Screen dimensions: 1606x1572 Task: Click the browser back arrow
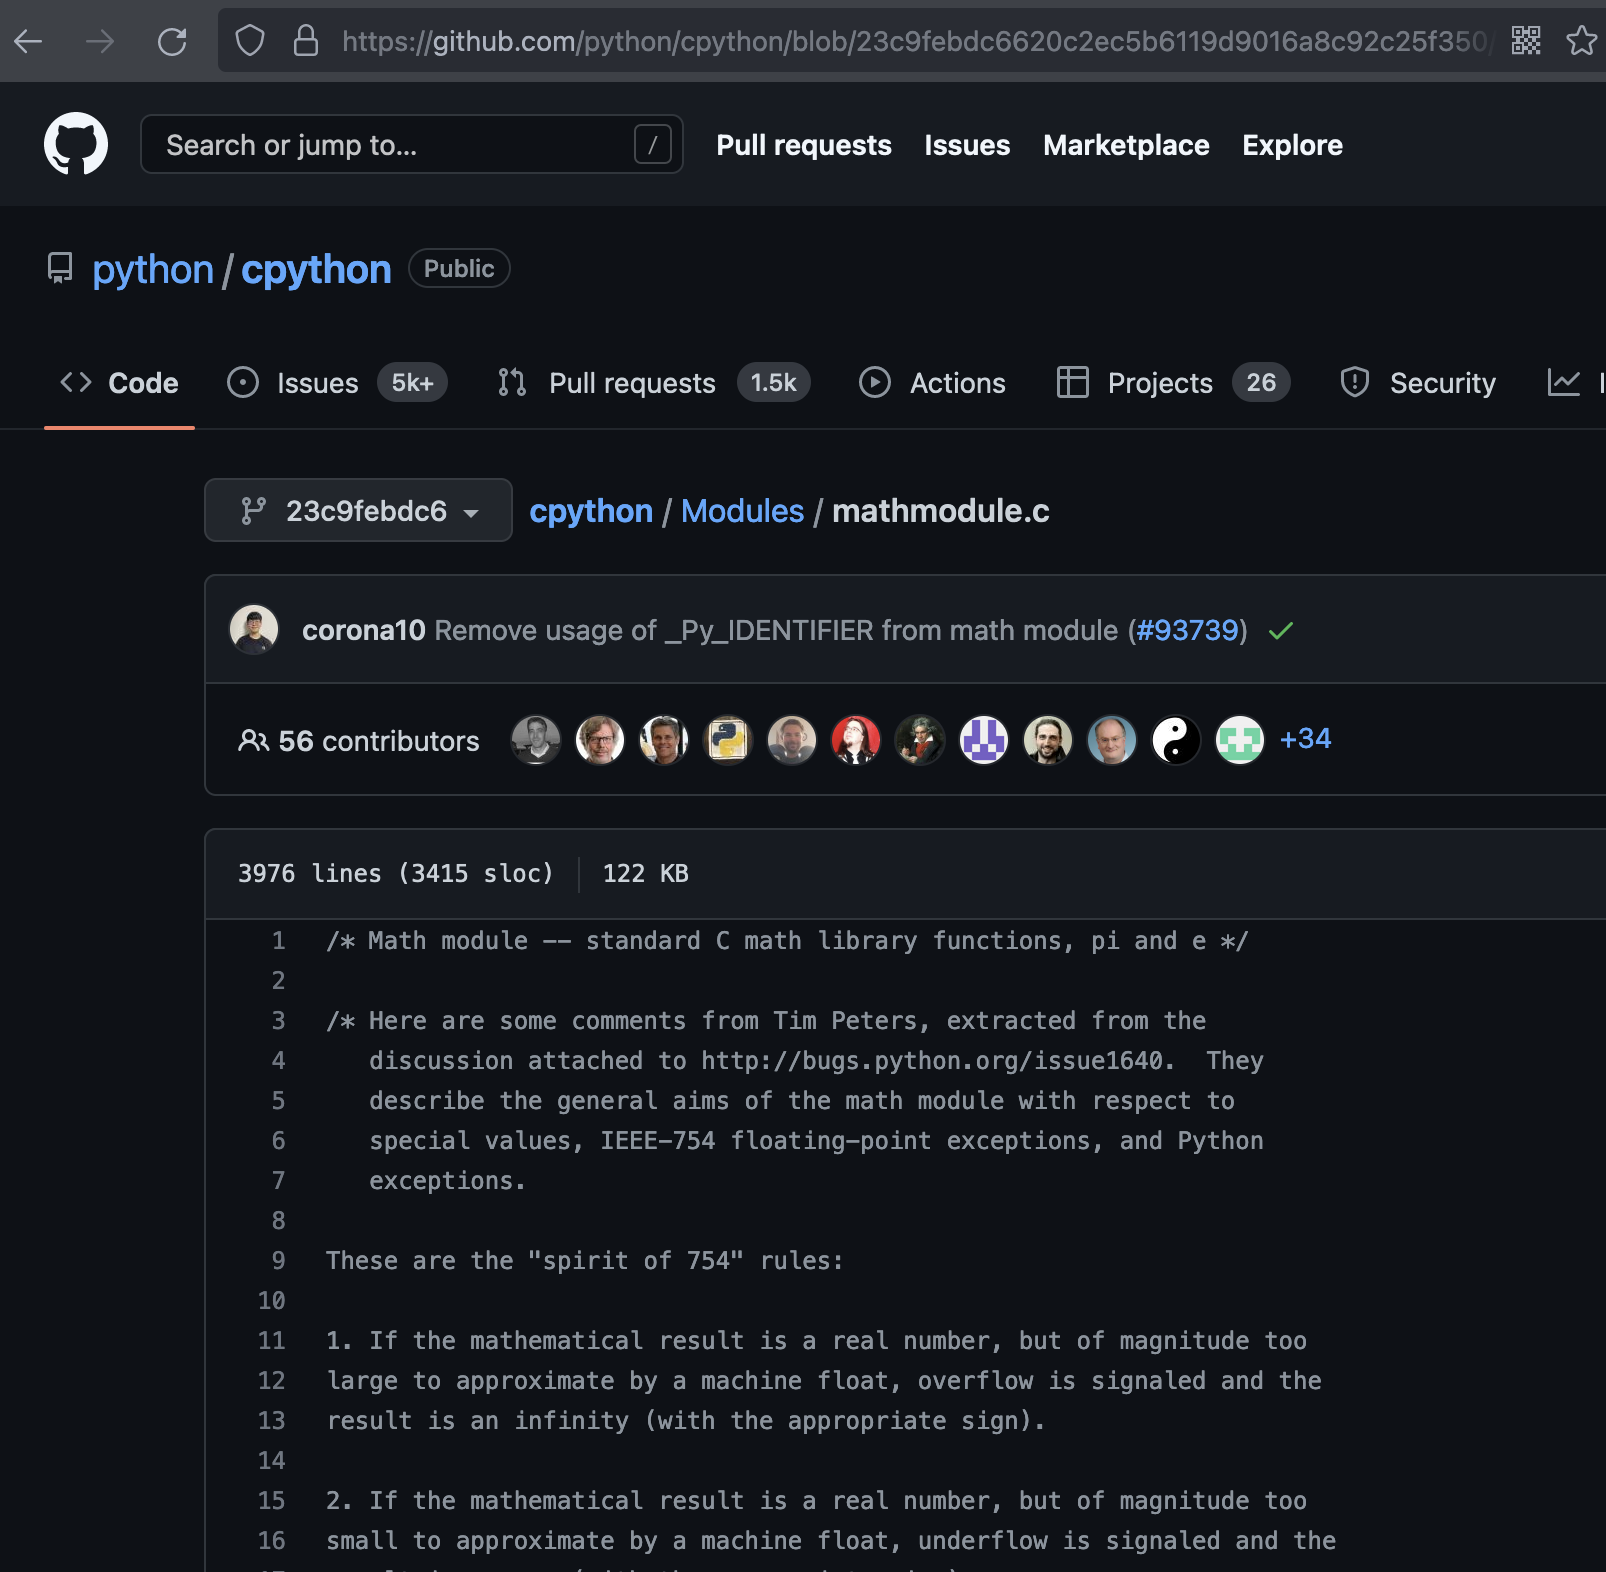pyautogui.click(x=28, y=41)
